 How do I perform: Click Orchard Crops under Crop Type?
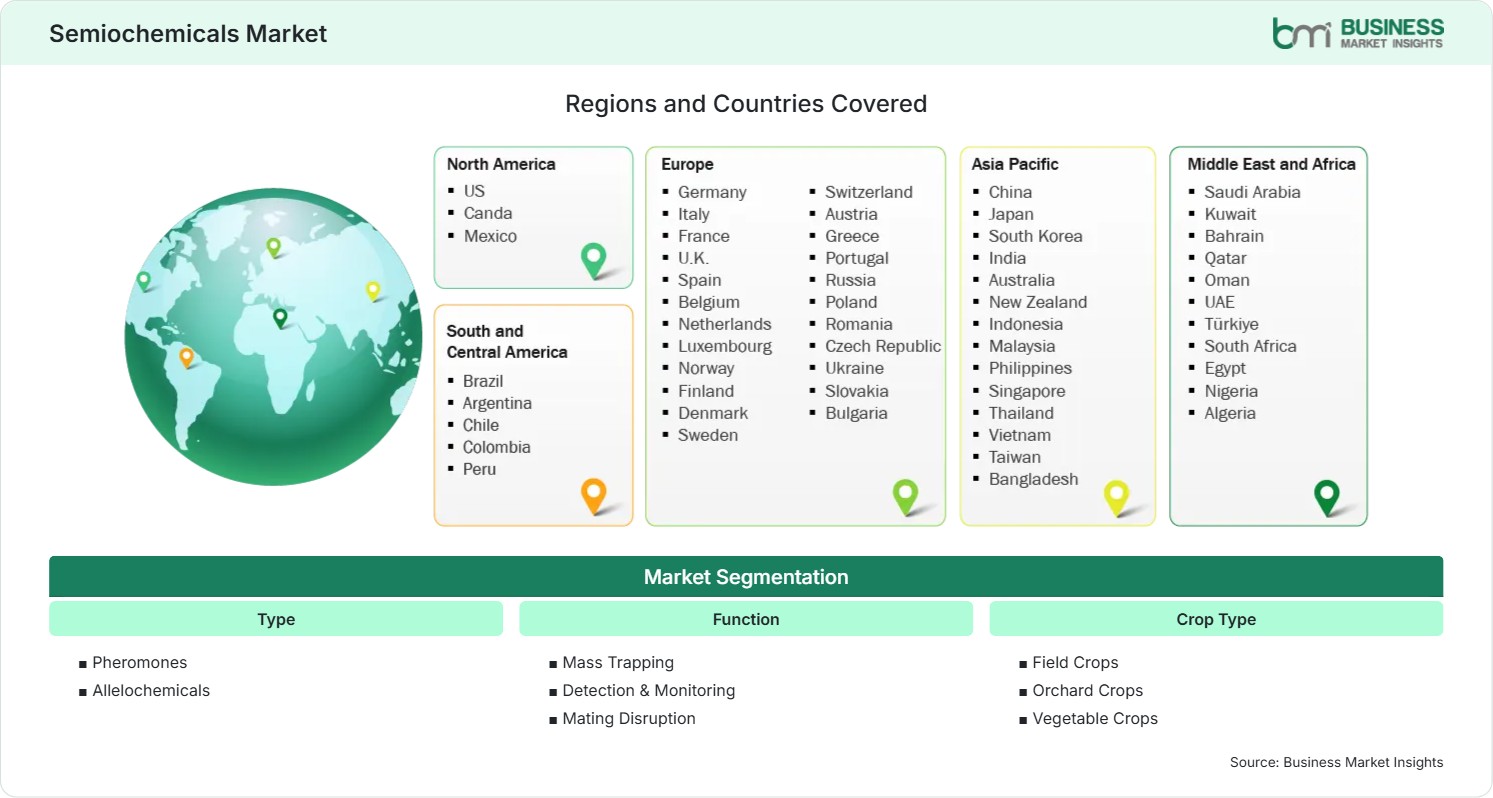click(1087, 690)
